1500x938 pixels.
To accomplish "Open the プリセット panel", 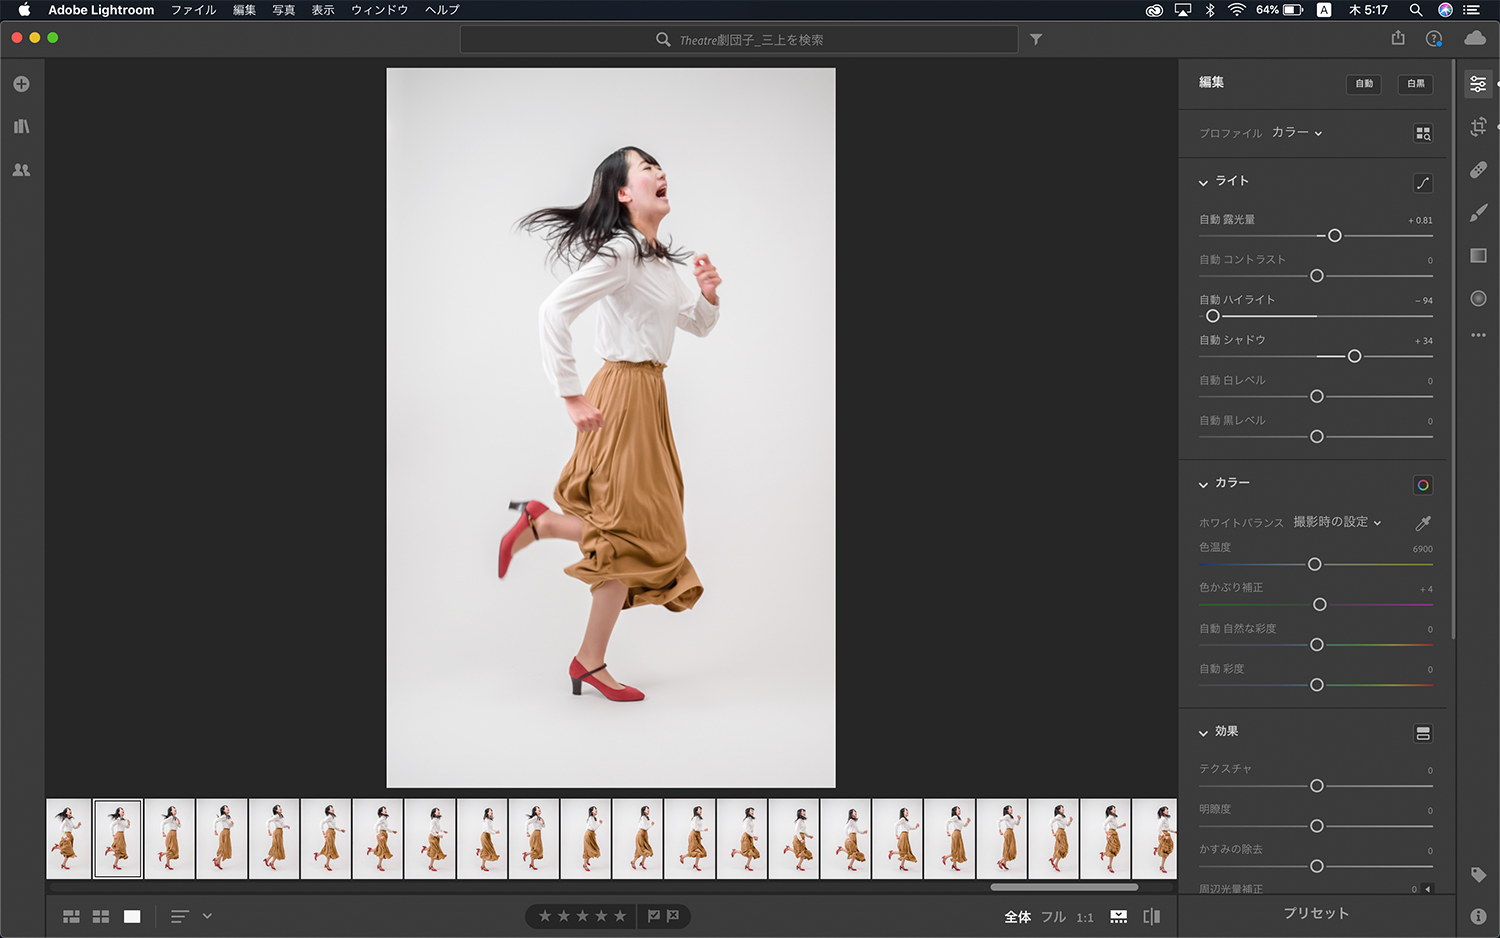I will click(1316, 913).
